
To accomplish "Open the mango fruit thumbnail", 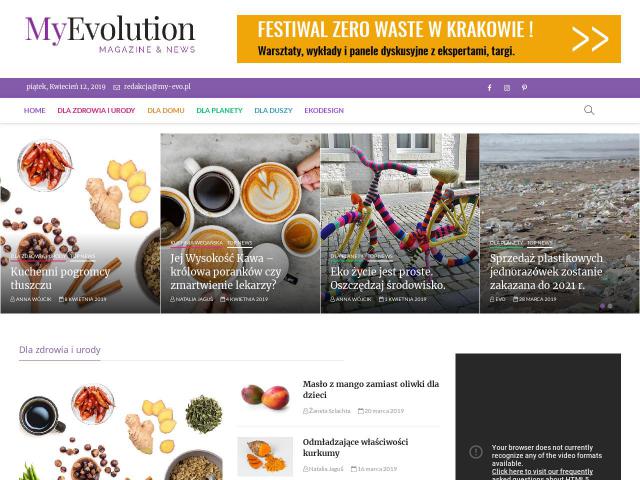I will coord(265,397).
